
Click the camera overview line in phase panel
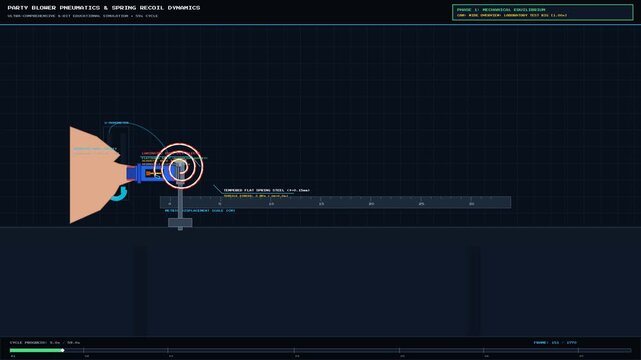coord(512,15)
